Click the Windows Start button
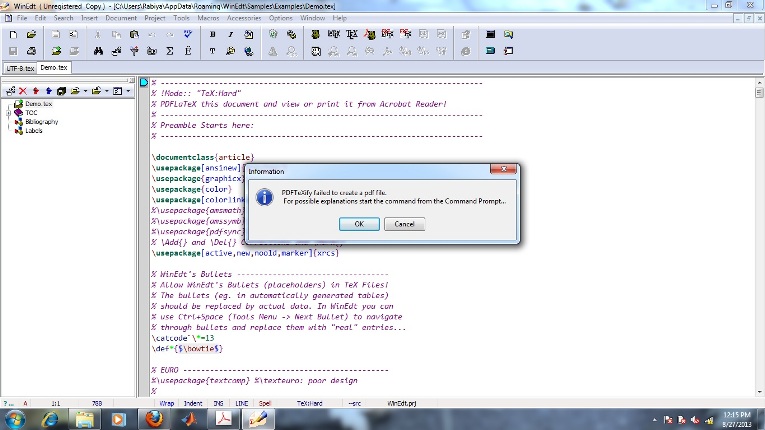 click(x=15, y=419)
